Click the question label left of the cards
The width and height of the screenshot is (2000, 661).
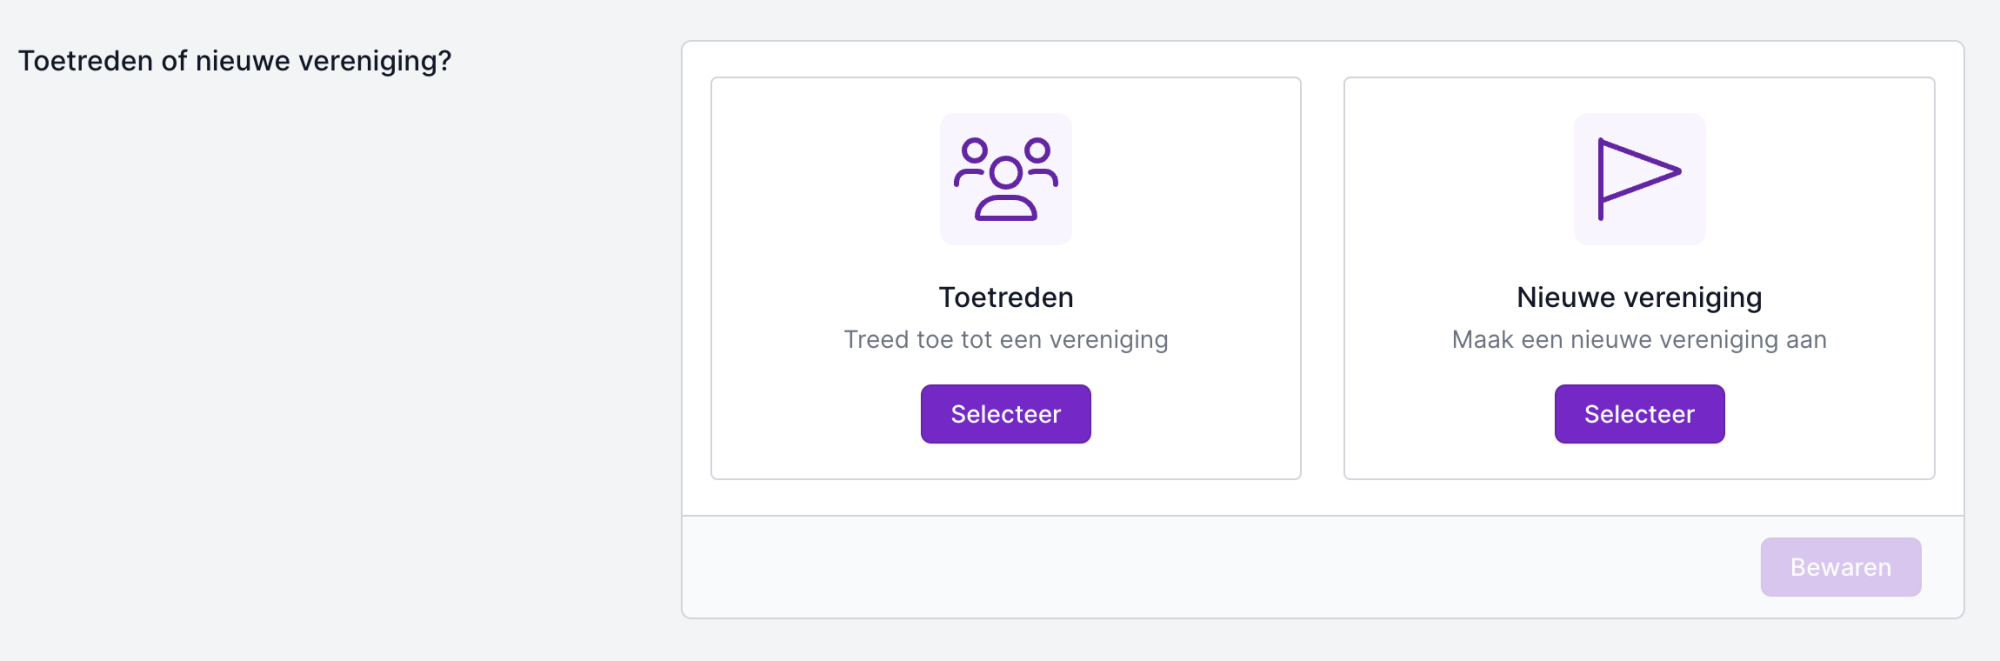click(235, 61)
